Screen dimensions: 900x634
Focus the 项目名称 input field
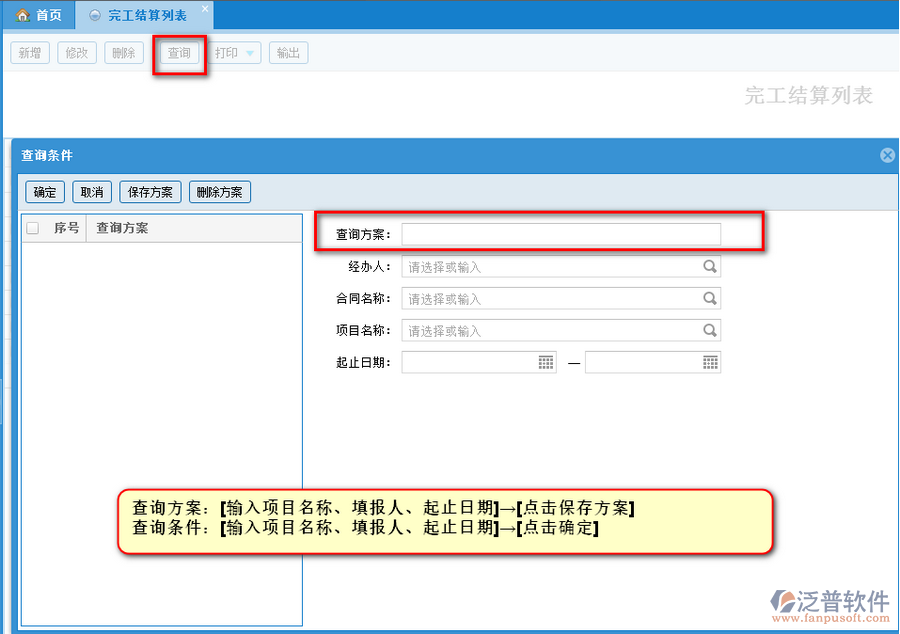pyautogui.click(x=561, y=330)
